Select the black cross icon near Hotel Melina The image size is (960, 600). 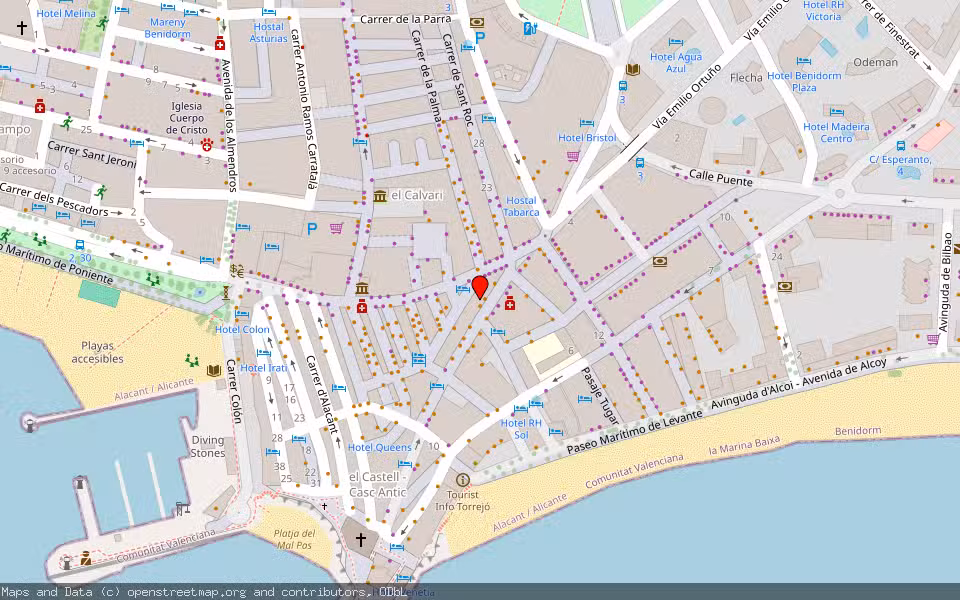click(x=22, y=28)
